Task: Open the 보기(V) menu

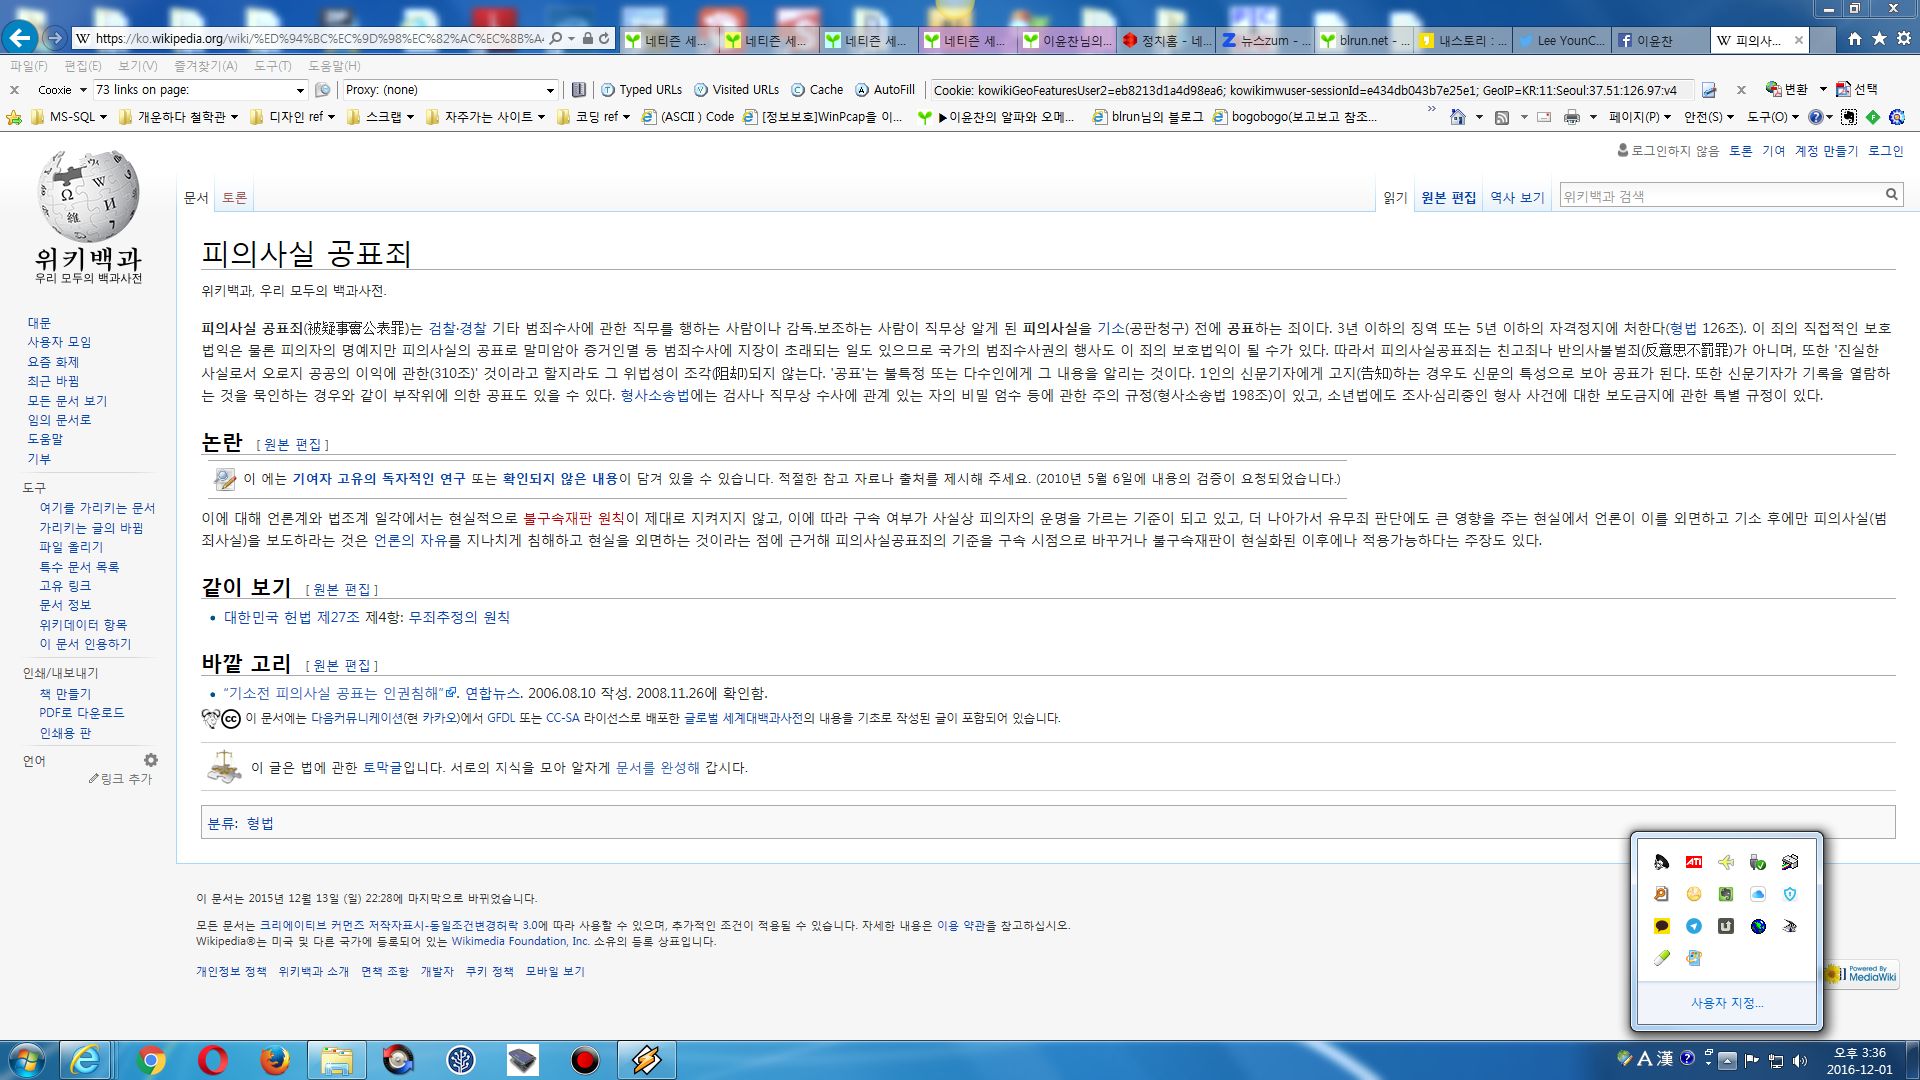Action: [x=138, y=66]
